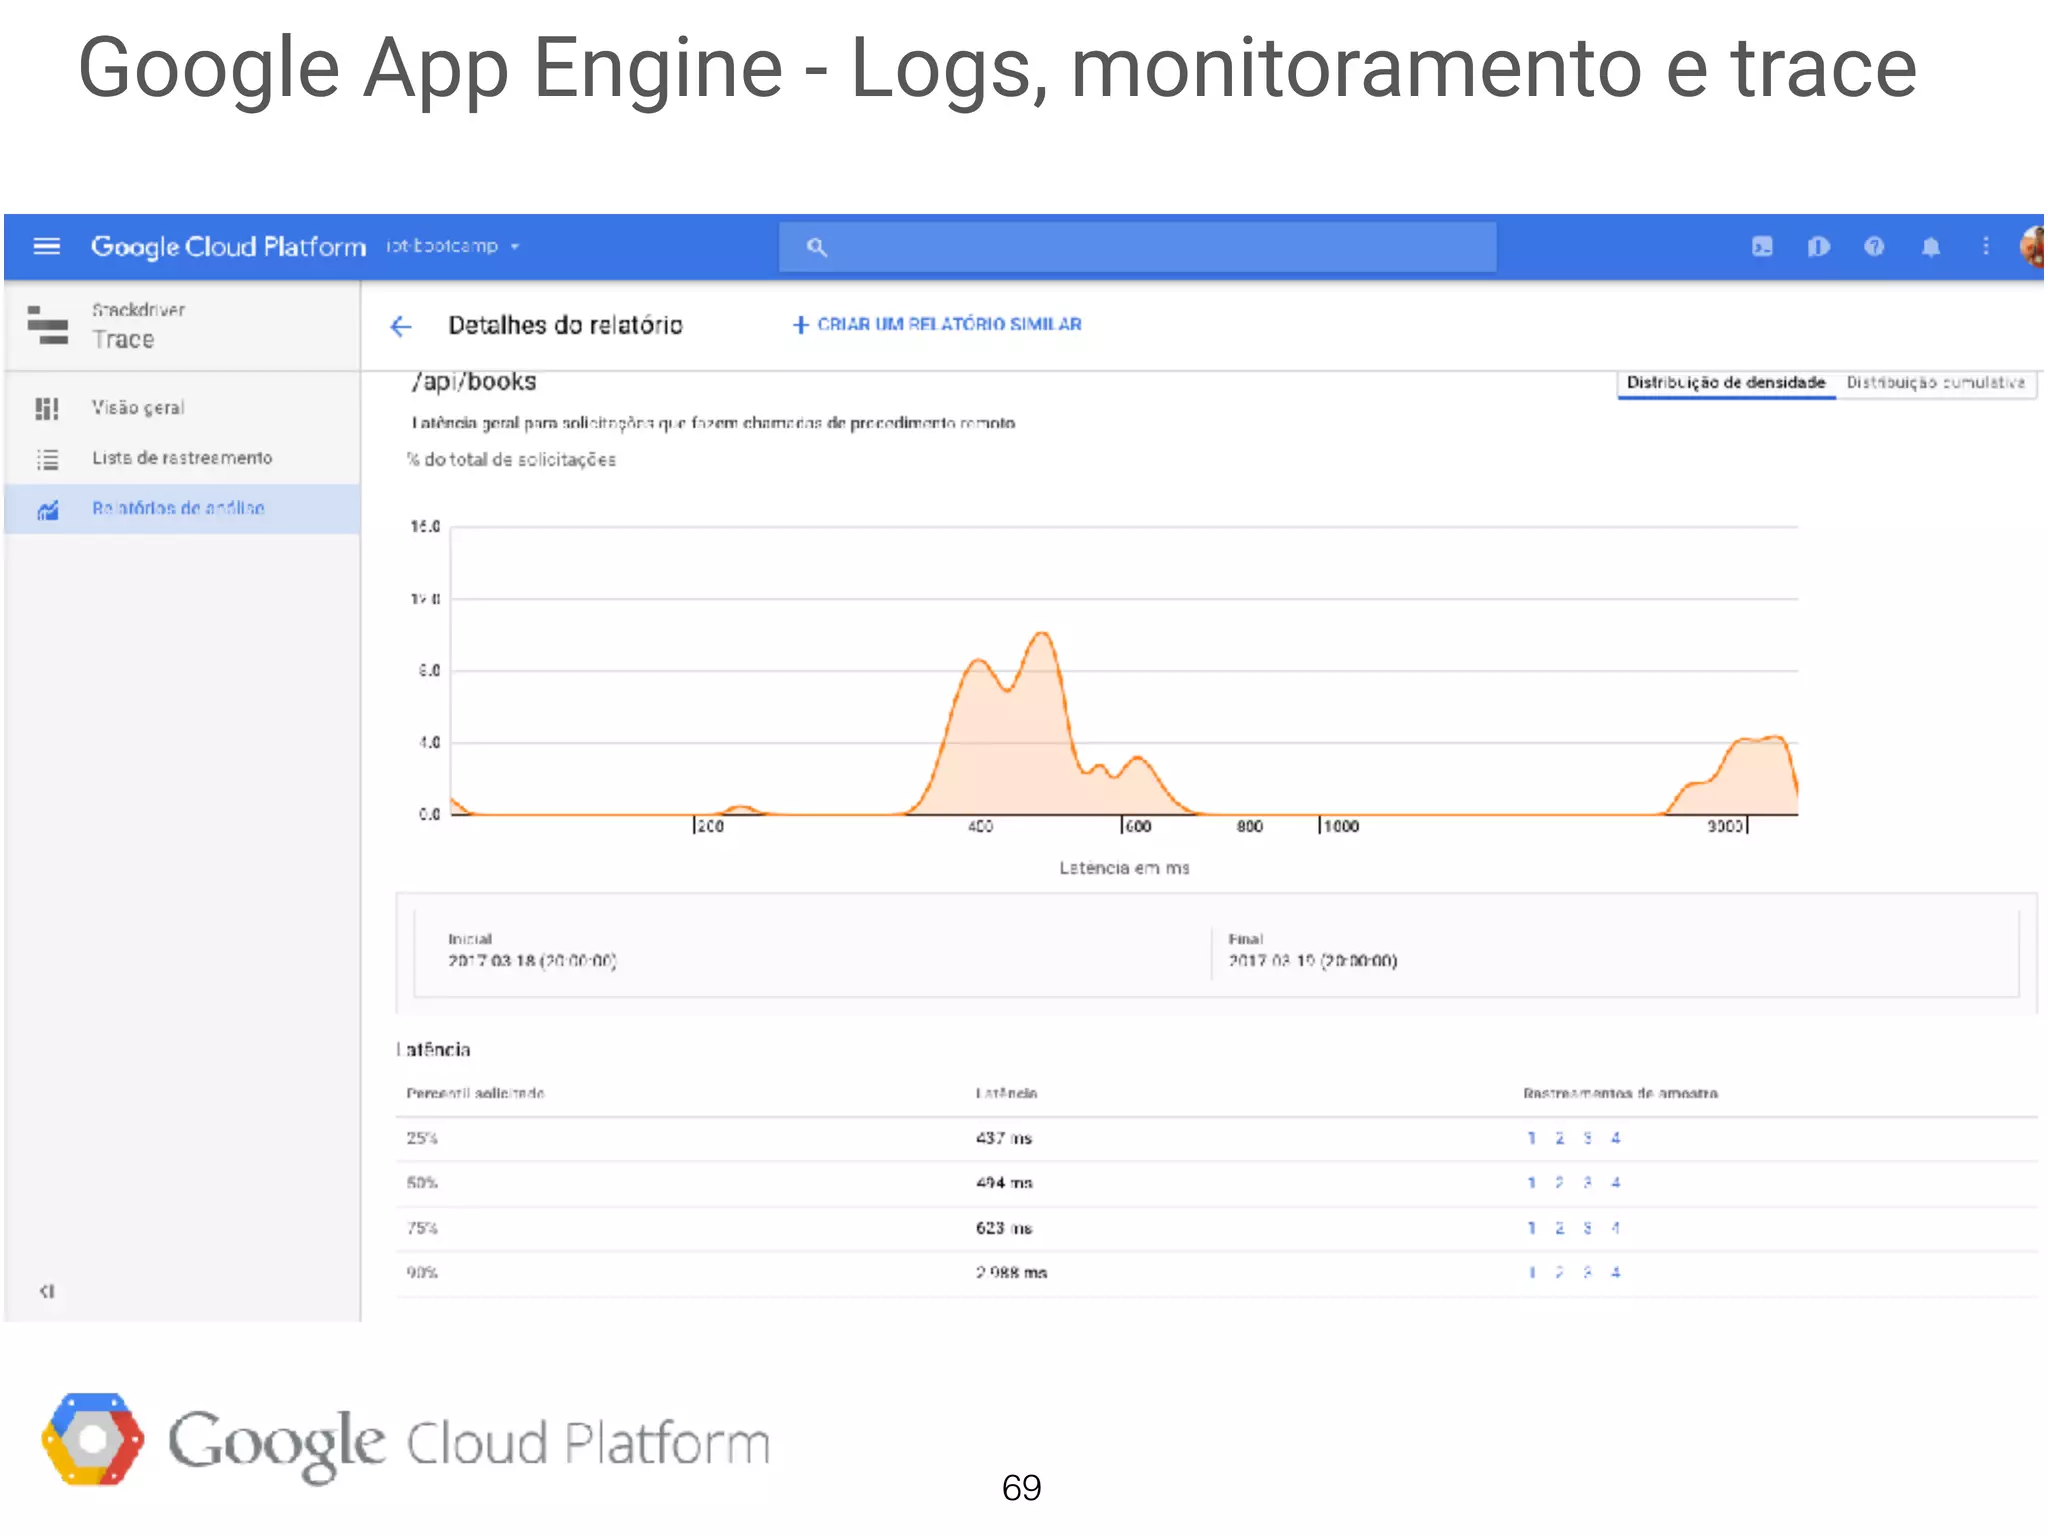The height and width of the screenshot is (1536, 2048).
Task: Click the Visão geral dashboard icon
Action: (x=47, y=408)
